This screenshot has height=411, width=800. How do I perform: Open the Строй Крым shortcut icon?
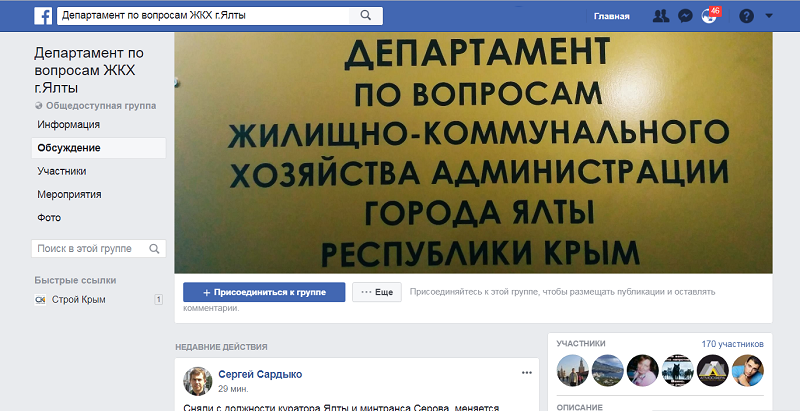pyautogui.click(x=40, y=300)
